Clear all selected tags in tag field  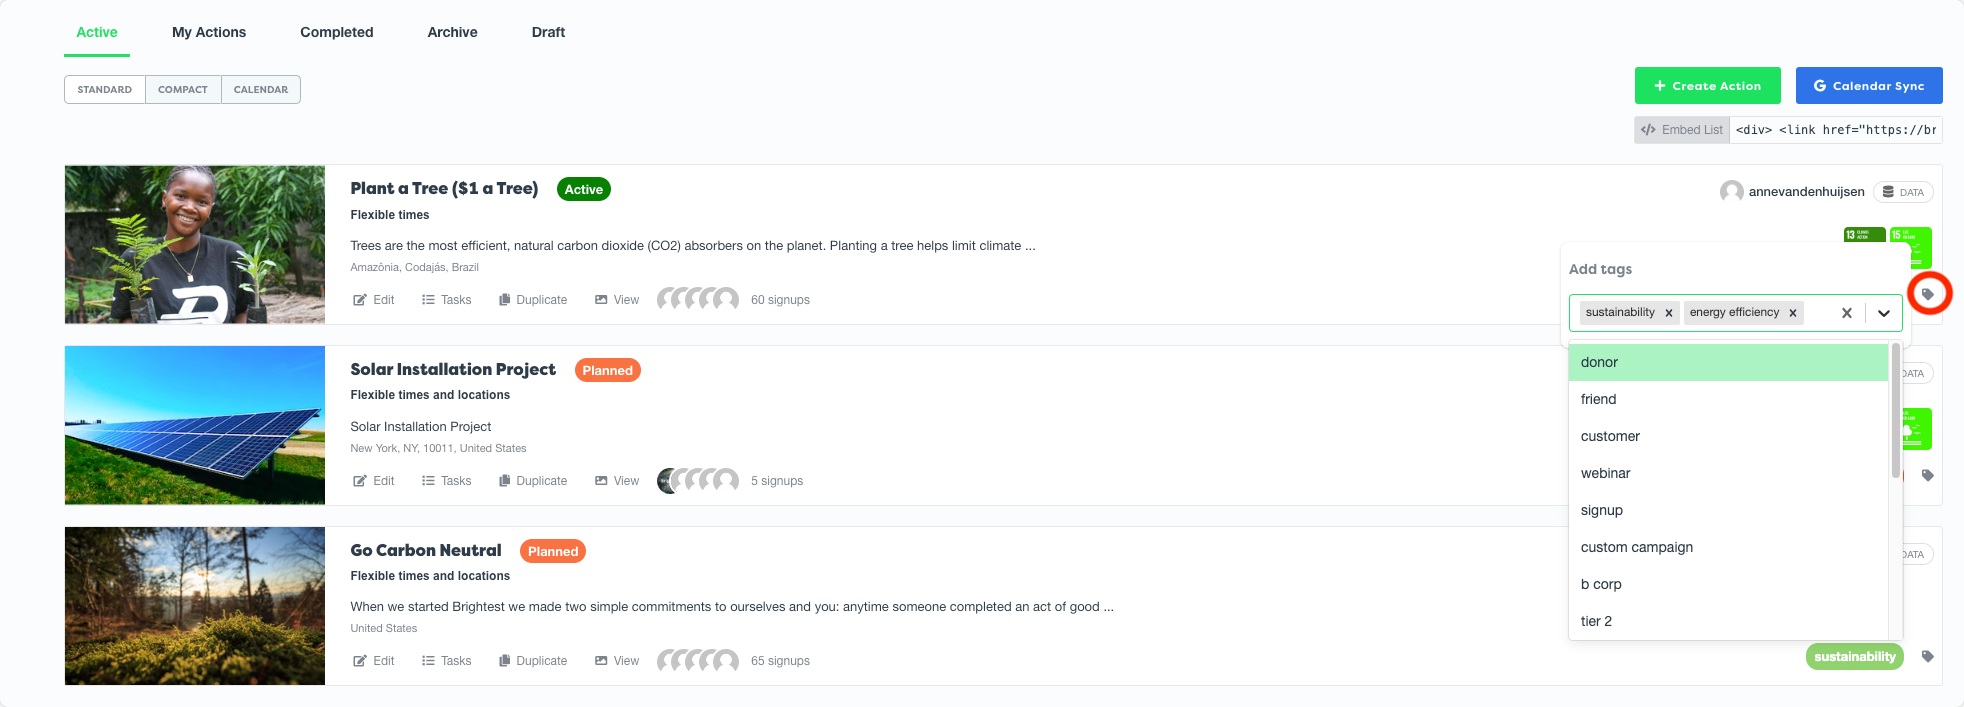pyautogui.click(x=1847, y=313)
